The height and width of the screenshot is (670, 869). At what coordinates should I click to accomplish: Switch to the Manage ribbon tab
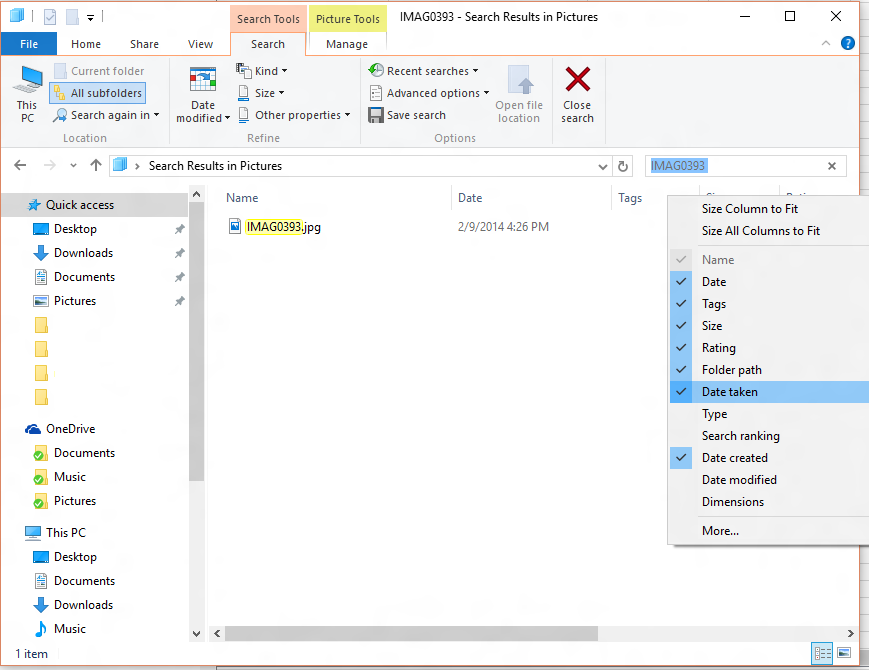tap(347, 44)
